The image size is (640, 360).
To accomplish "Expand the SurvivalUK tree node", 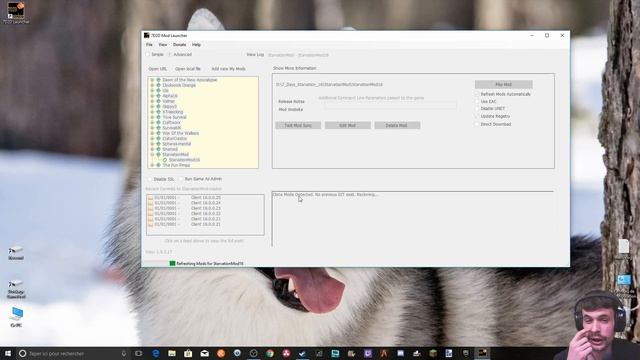I will pos(152,128).
